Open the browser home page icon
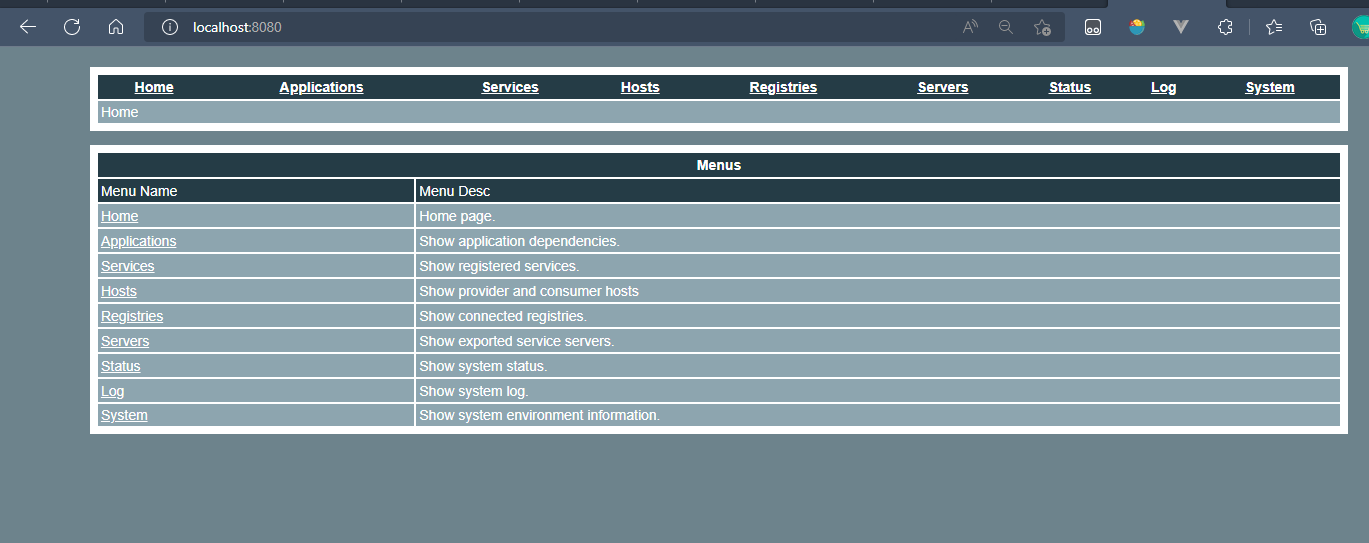The width and height of the screenshot is (1369, 543). (116, 27)
